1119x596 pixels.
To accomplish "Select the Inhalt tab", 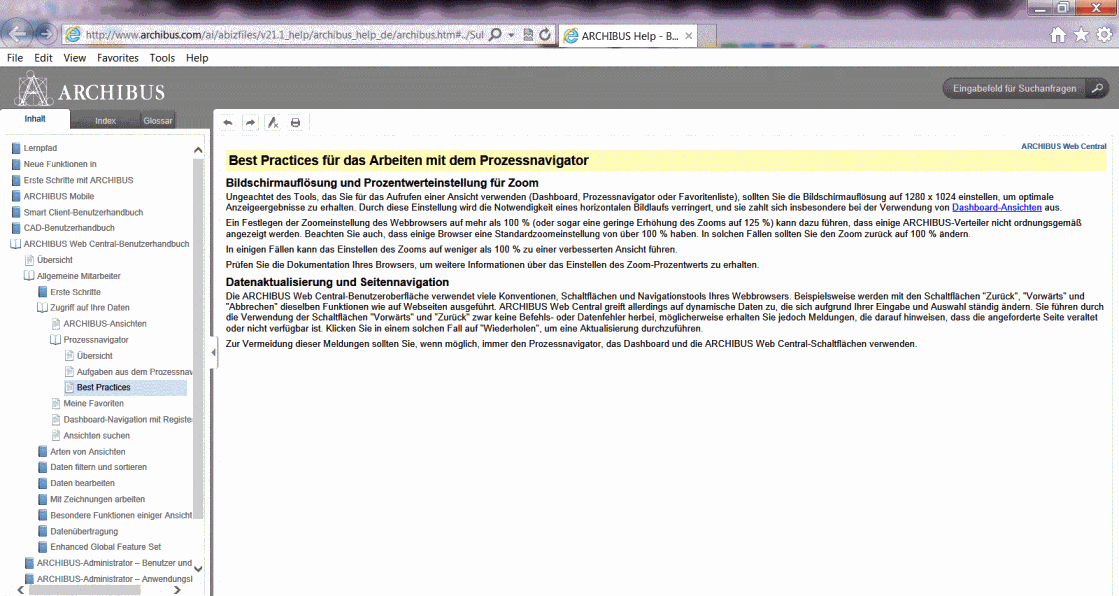I will 35,119.
